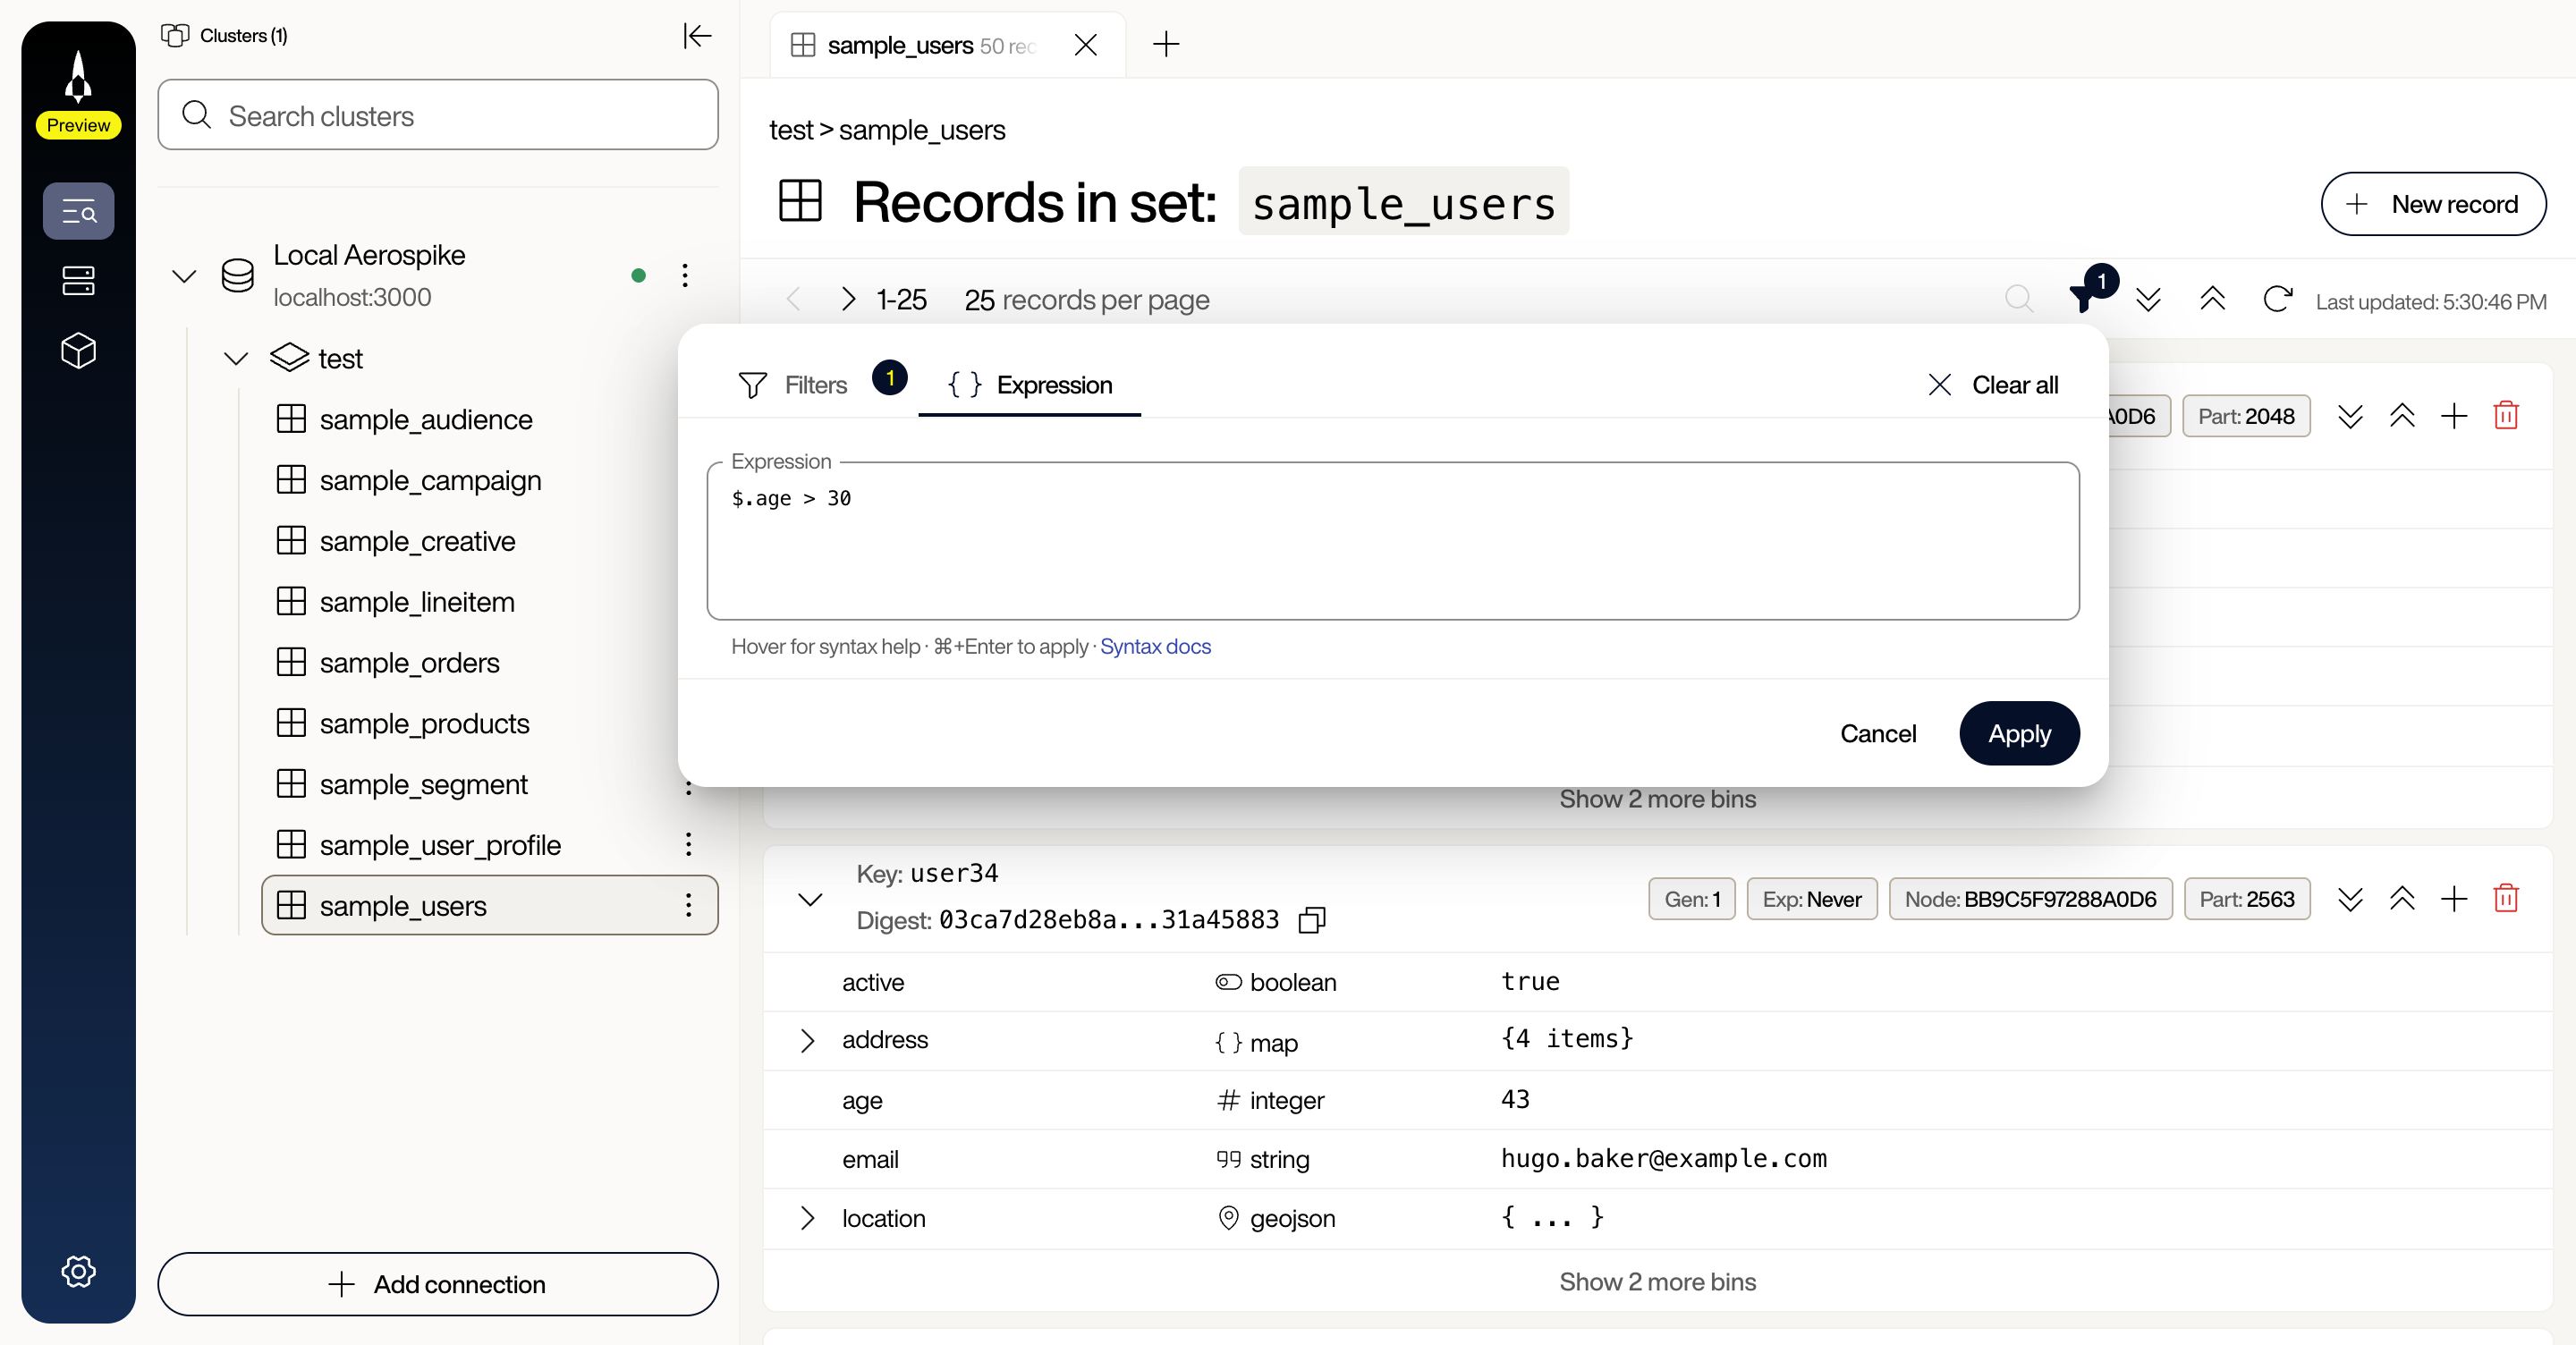Expand all records with double-down chevron
The height and width of the screenshot is (1345, 2576).
coord(2149,299)
